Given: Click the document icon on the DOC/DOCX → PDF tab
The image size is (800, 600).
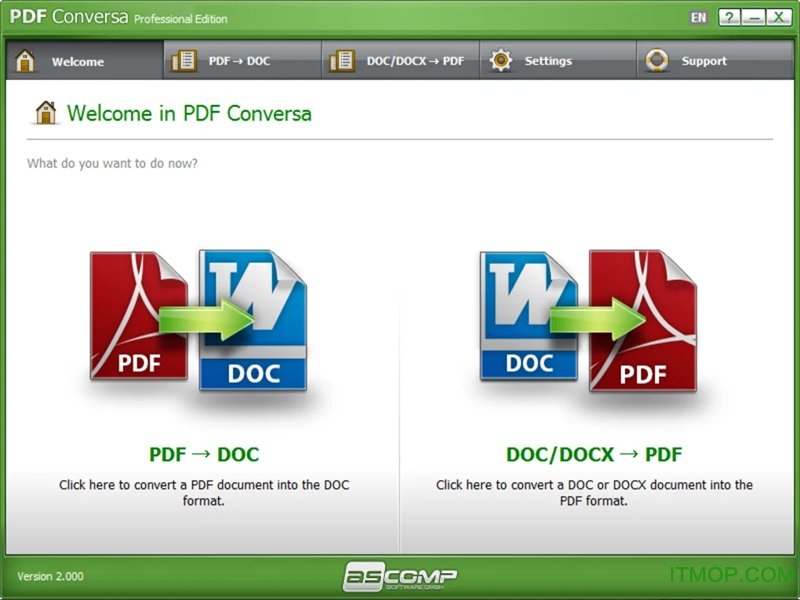Looking at the screenshot, I should click(x=340, y=60).
